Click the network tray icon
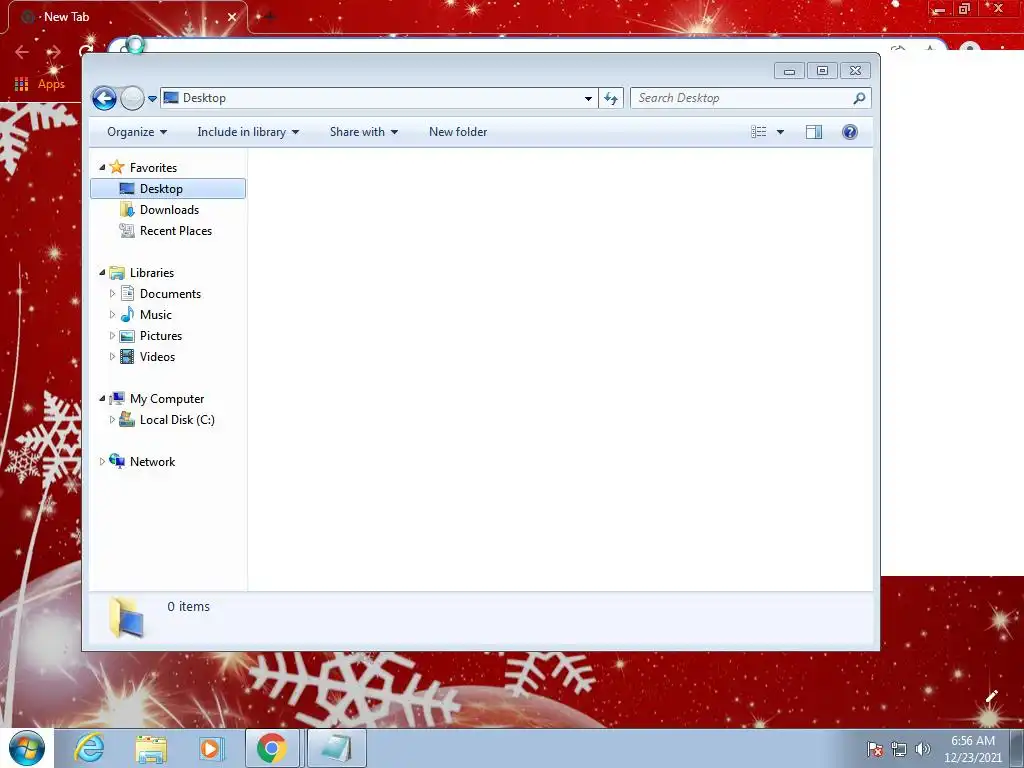 point(899,749)
